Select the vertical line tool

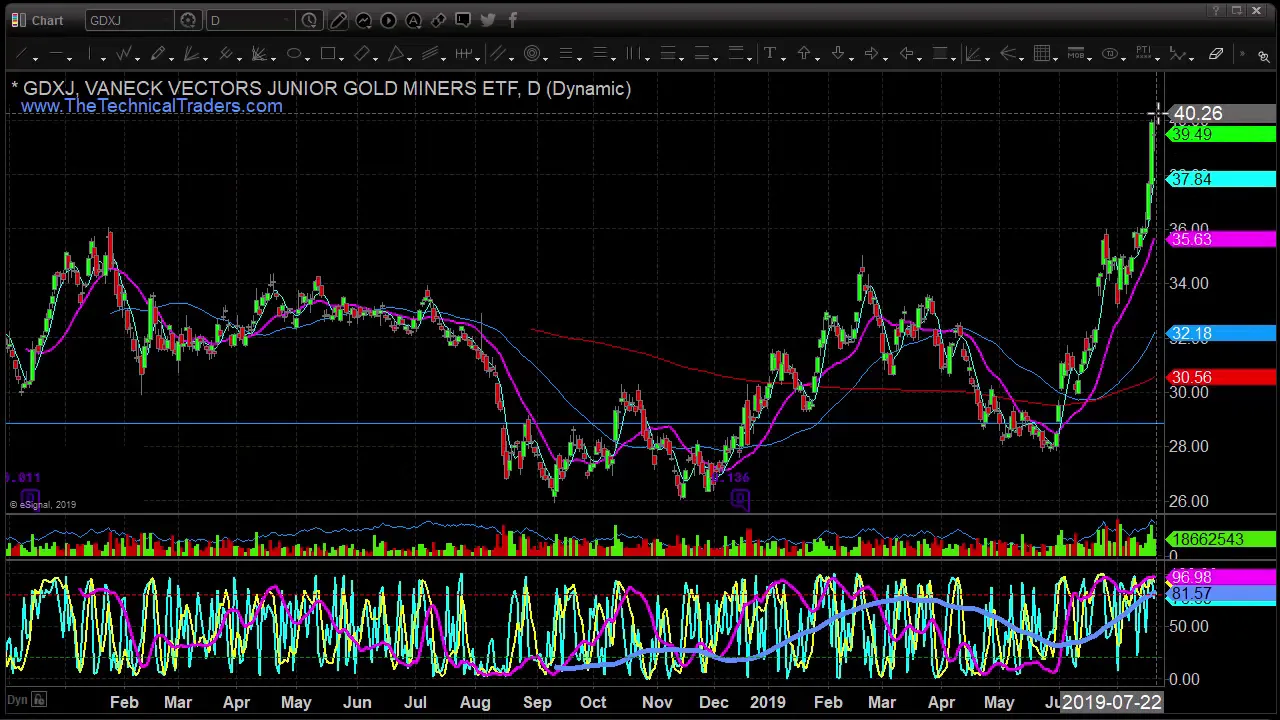tap(90, 54)
